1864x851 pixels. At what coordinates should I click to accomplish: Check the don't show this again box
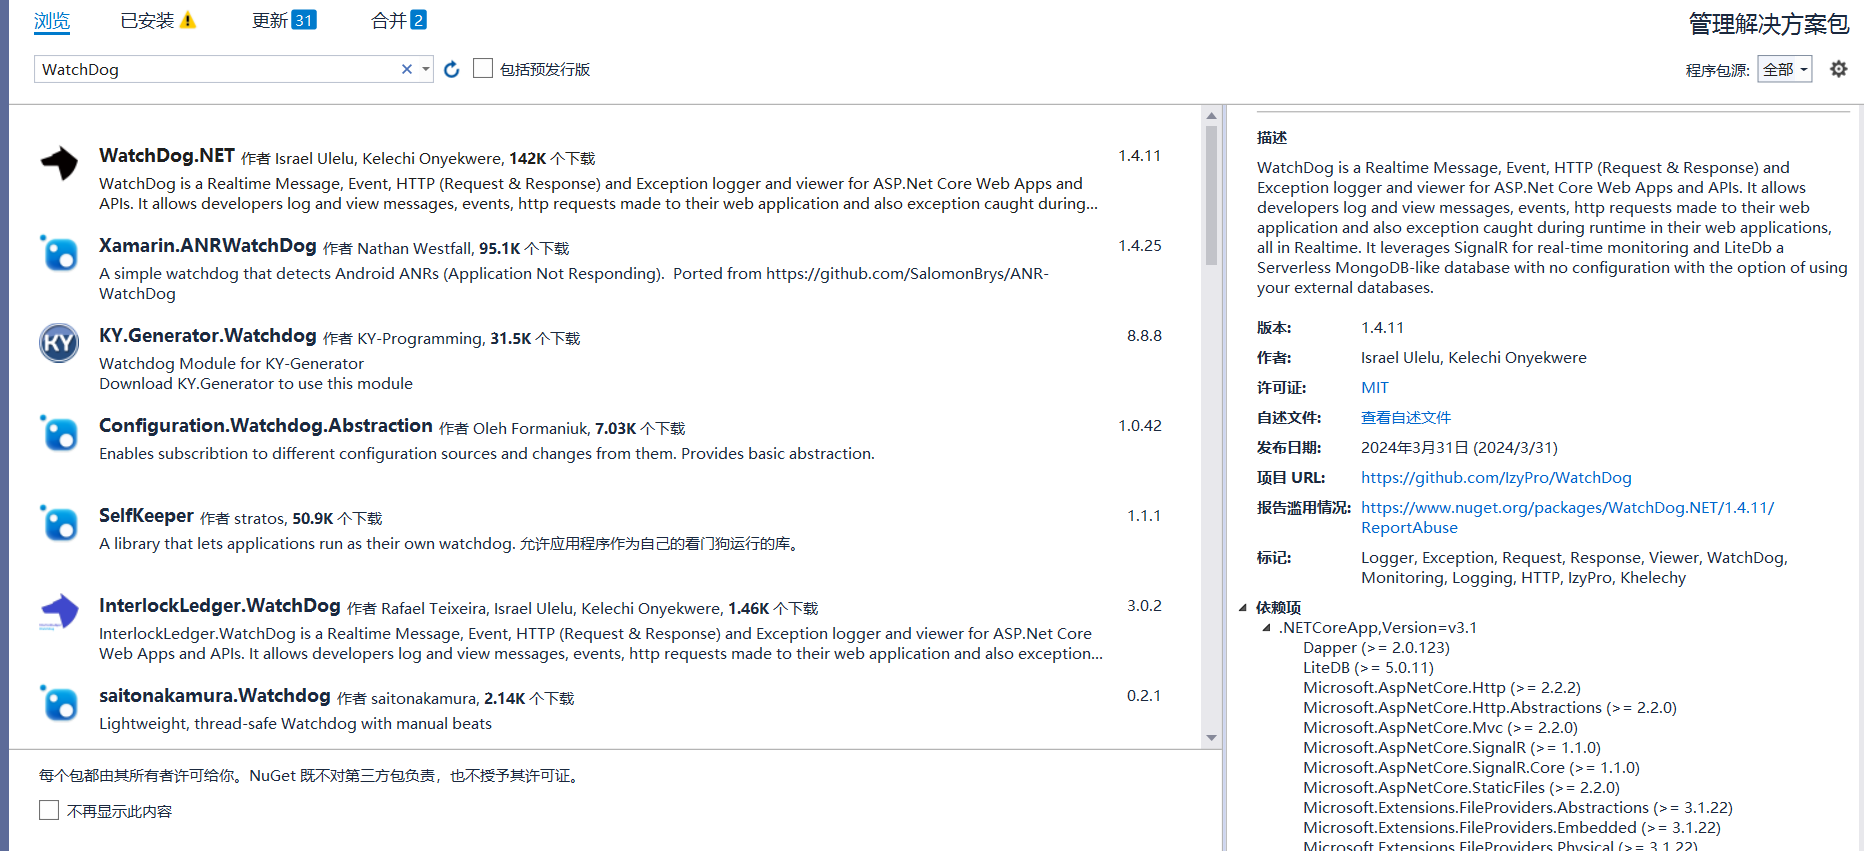pyautogui.click(x=49, y=810)
